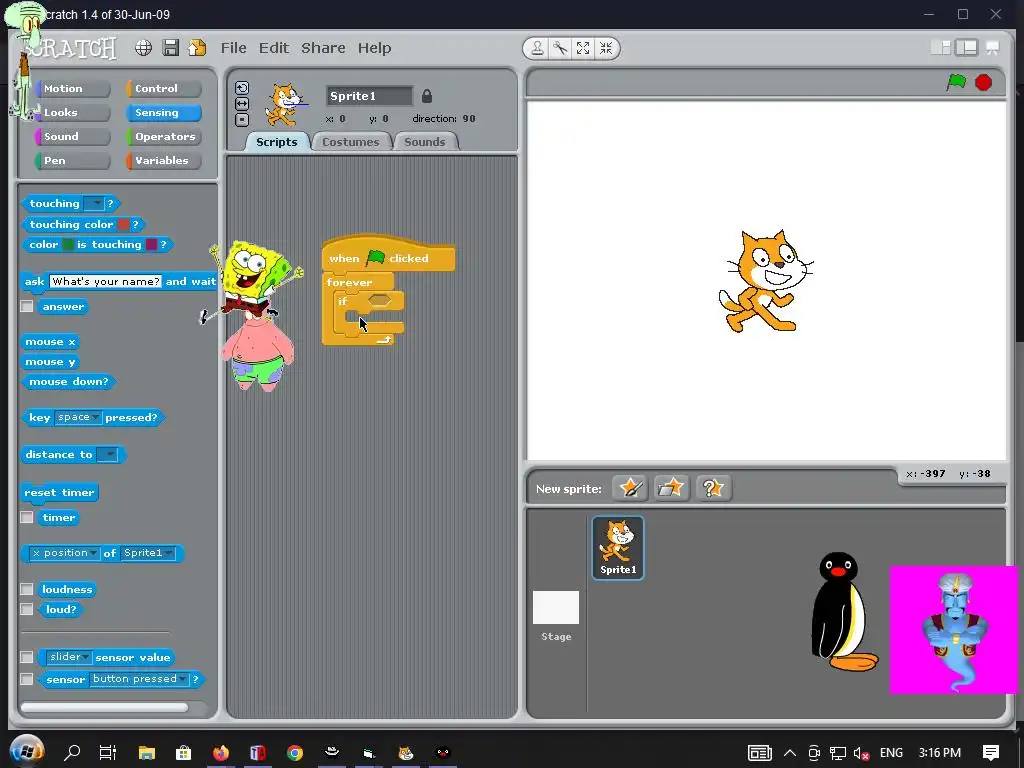Open distance to dropdown
The width and height of the screenshot is (1024, 768).
pyautogui.click(x=107, y=455)
